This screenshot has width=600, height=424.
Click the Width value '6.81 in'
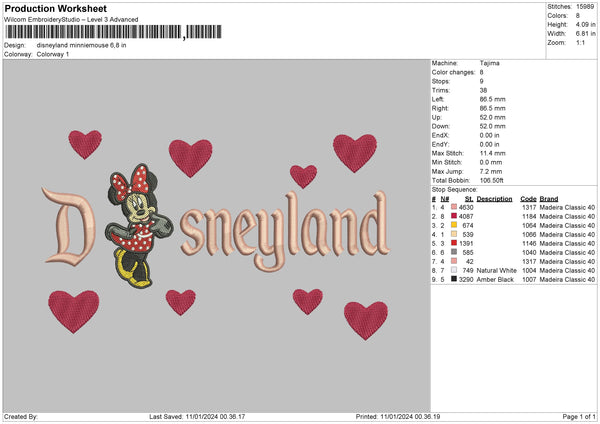(585, 34)
